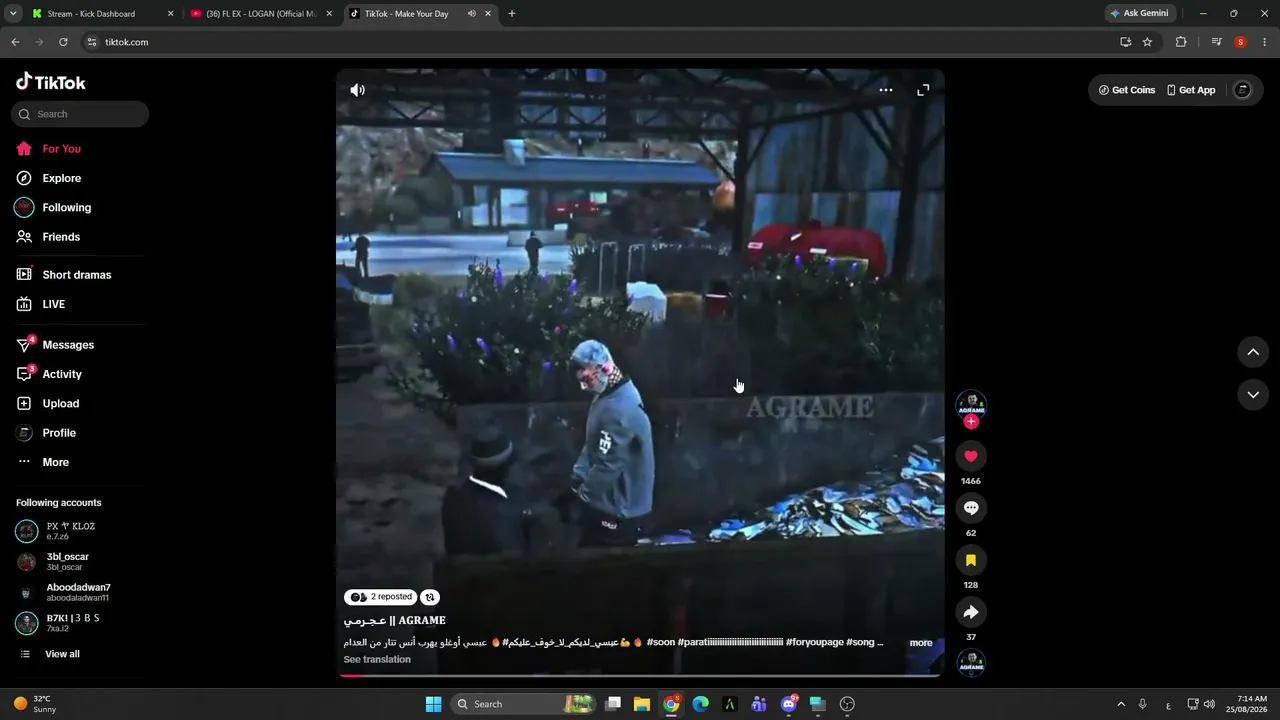Open the Windows Start menu
This screenshot has height=720, width=1280.
coord(433,704)
